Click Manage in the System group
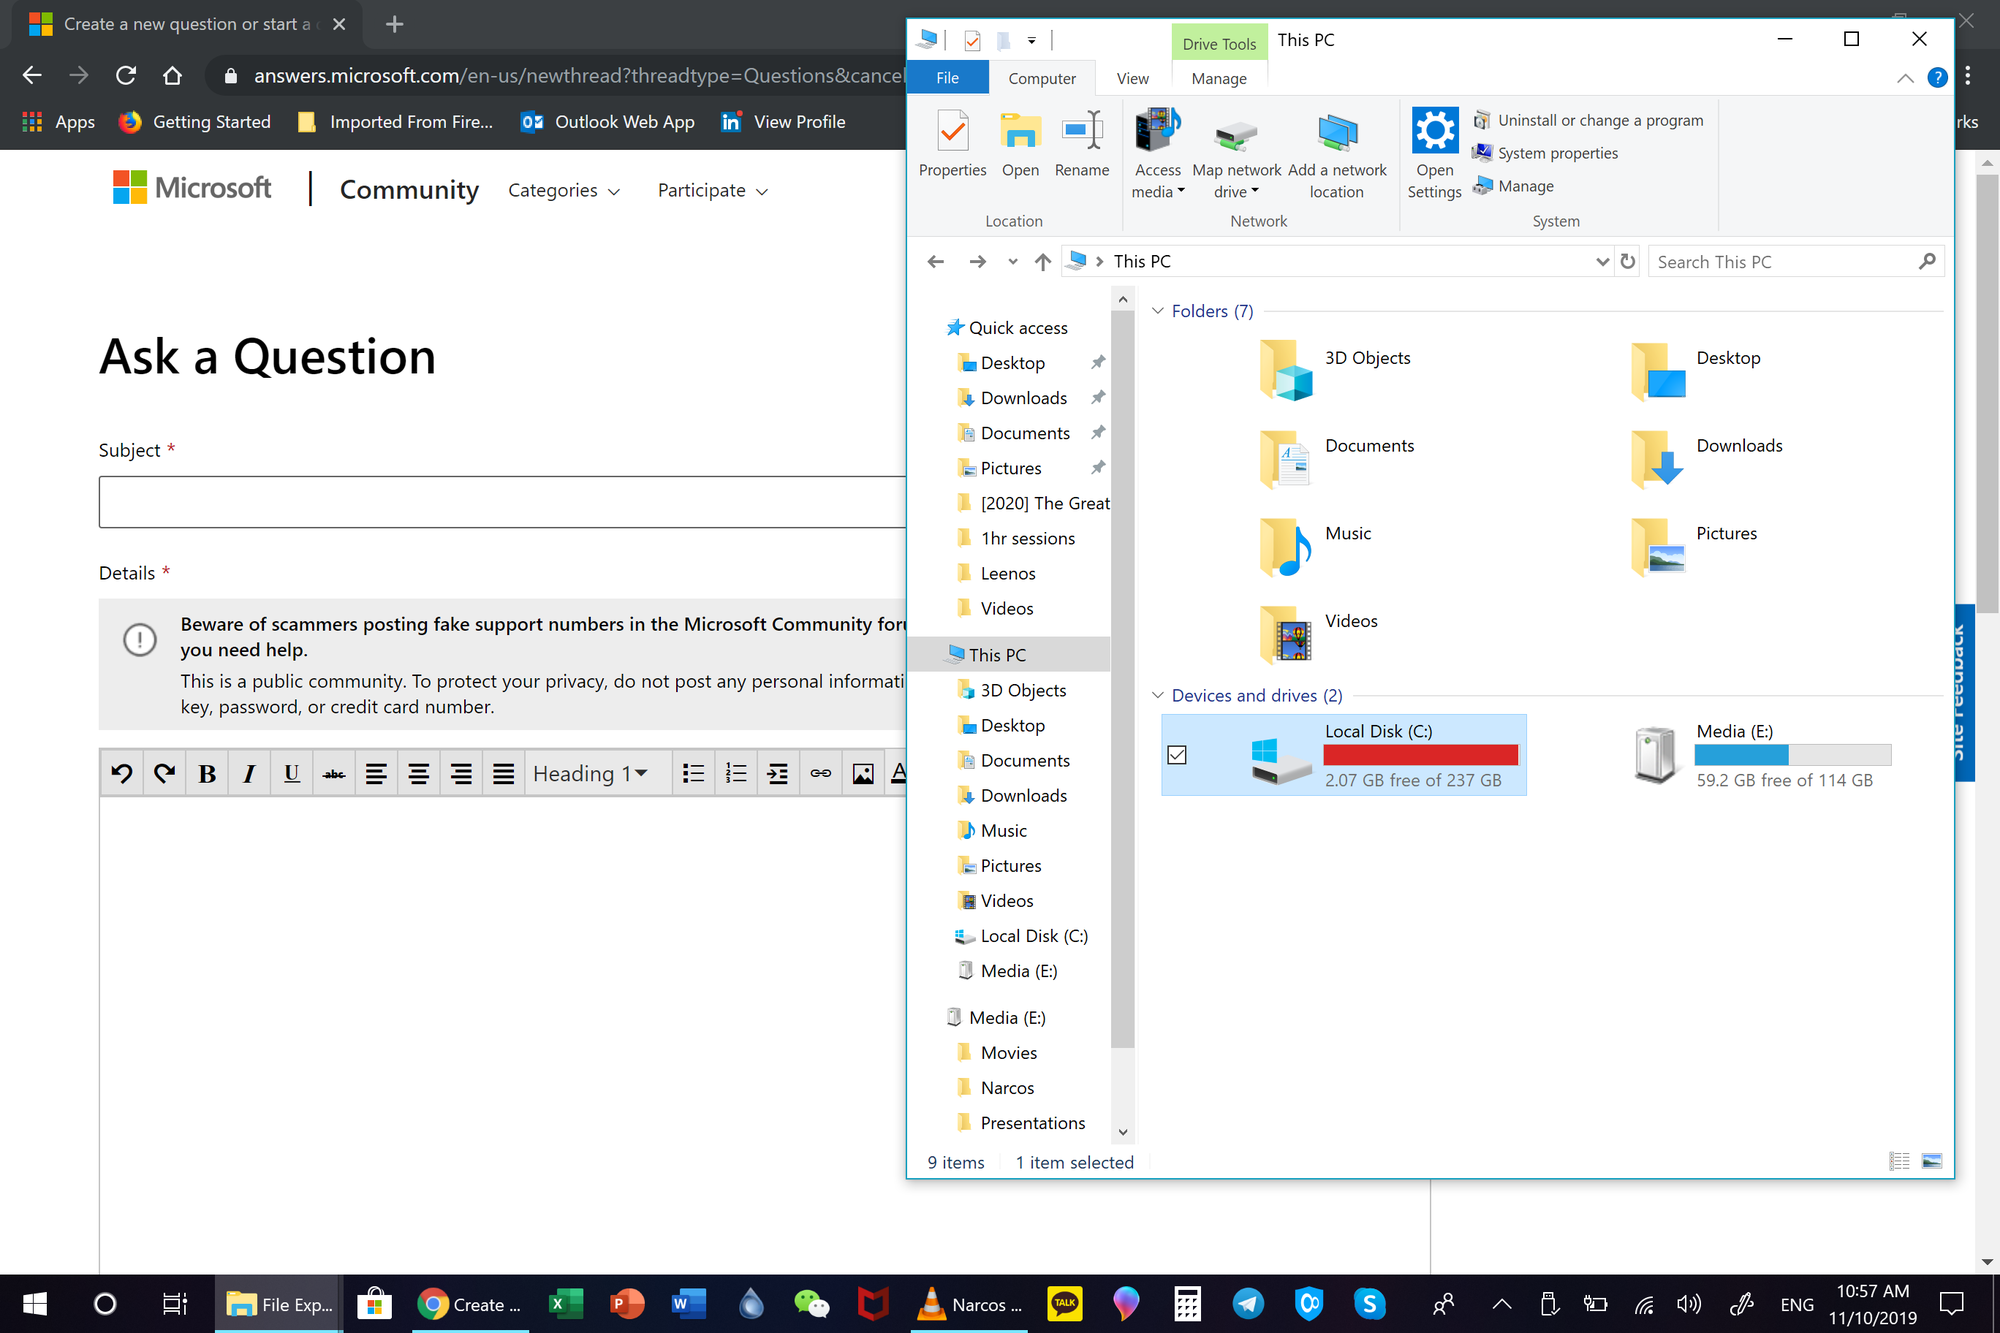Screen dimensions: 2000x1333 1514,186
